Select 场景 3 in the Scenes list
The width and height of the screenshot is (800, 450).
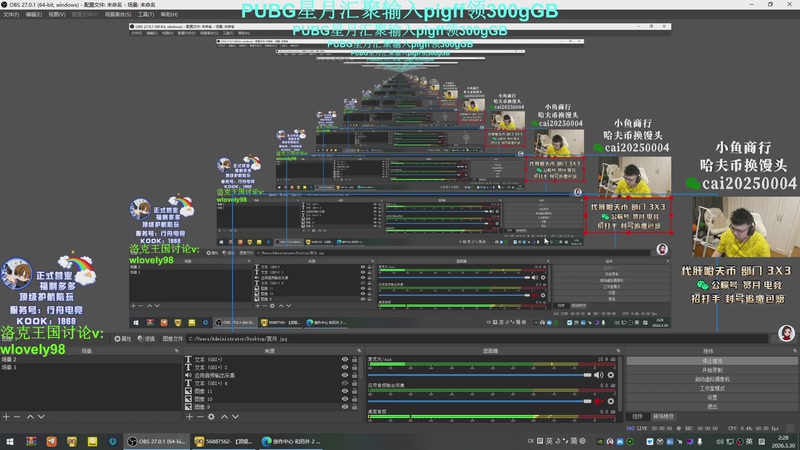91,367
